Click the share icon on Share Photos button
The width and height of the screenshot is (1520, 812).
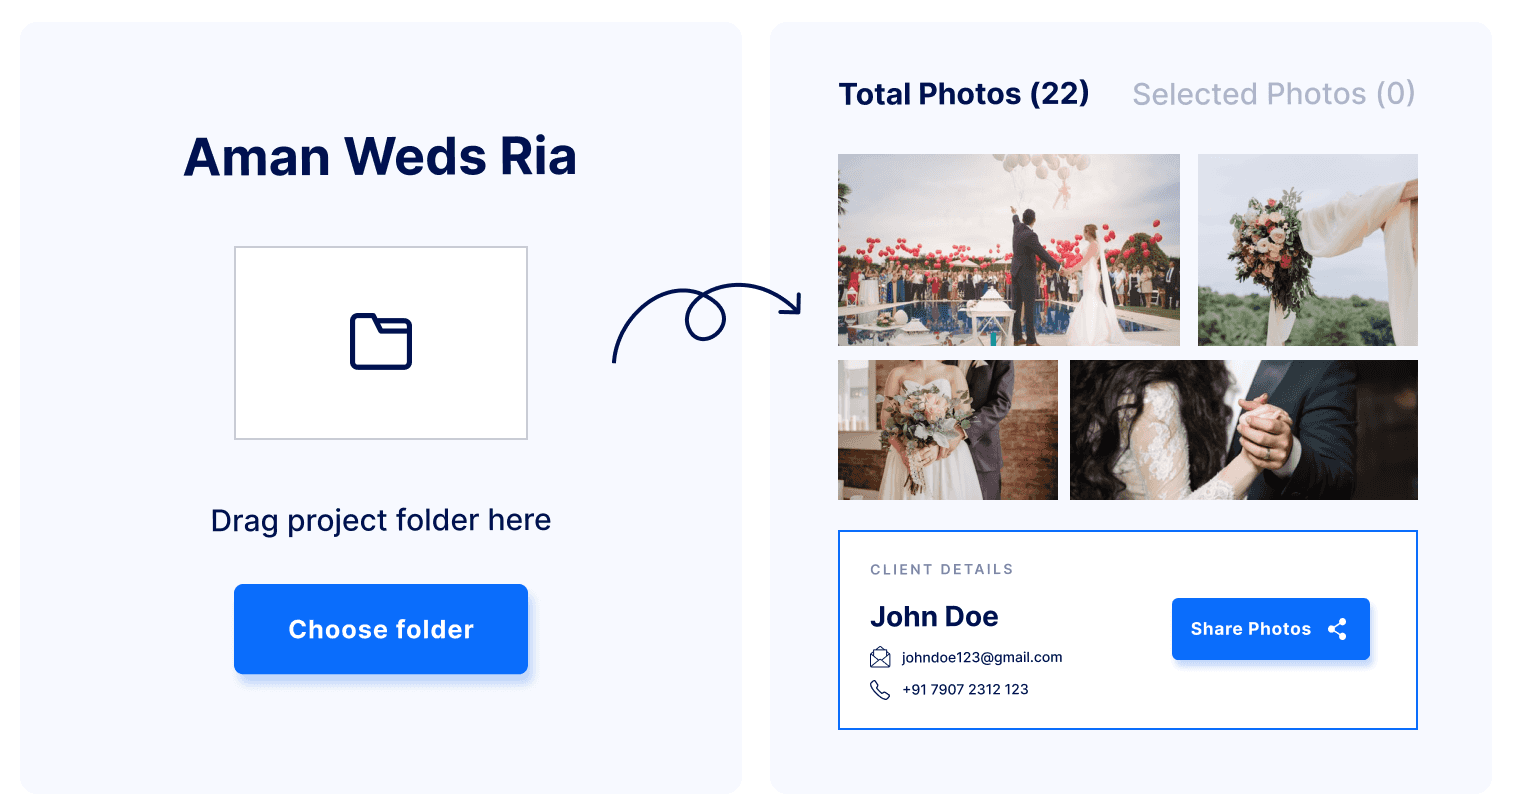pos(1337,629)
